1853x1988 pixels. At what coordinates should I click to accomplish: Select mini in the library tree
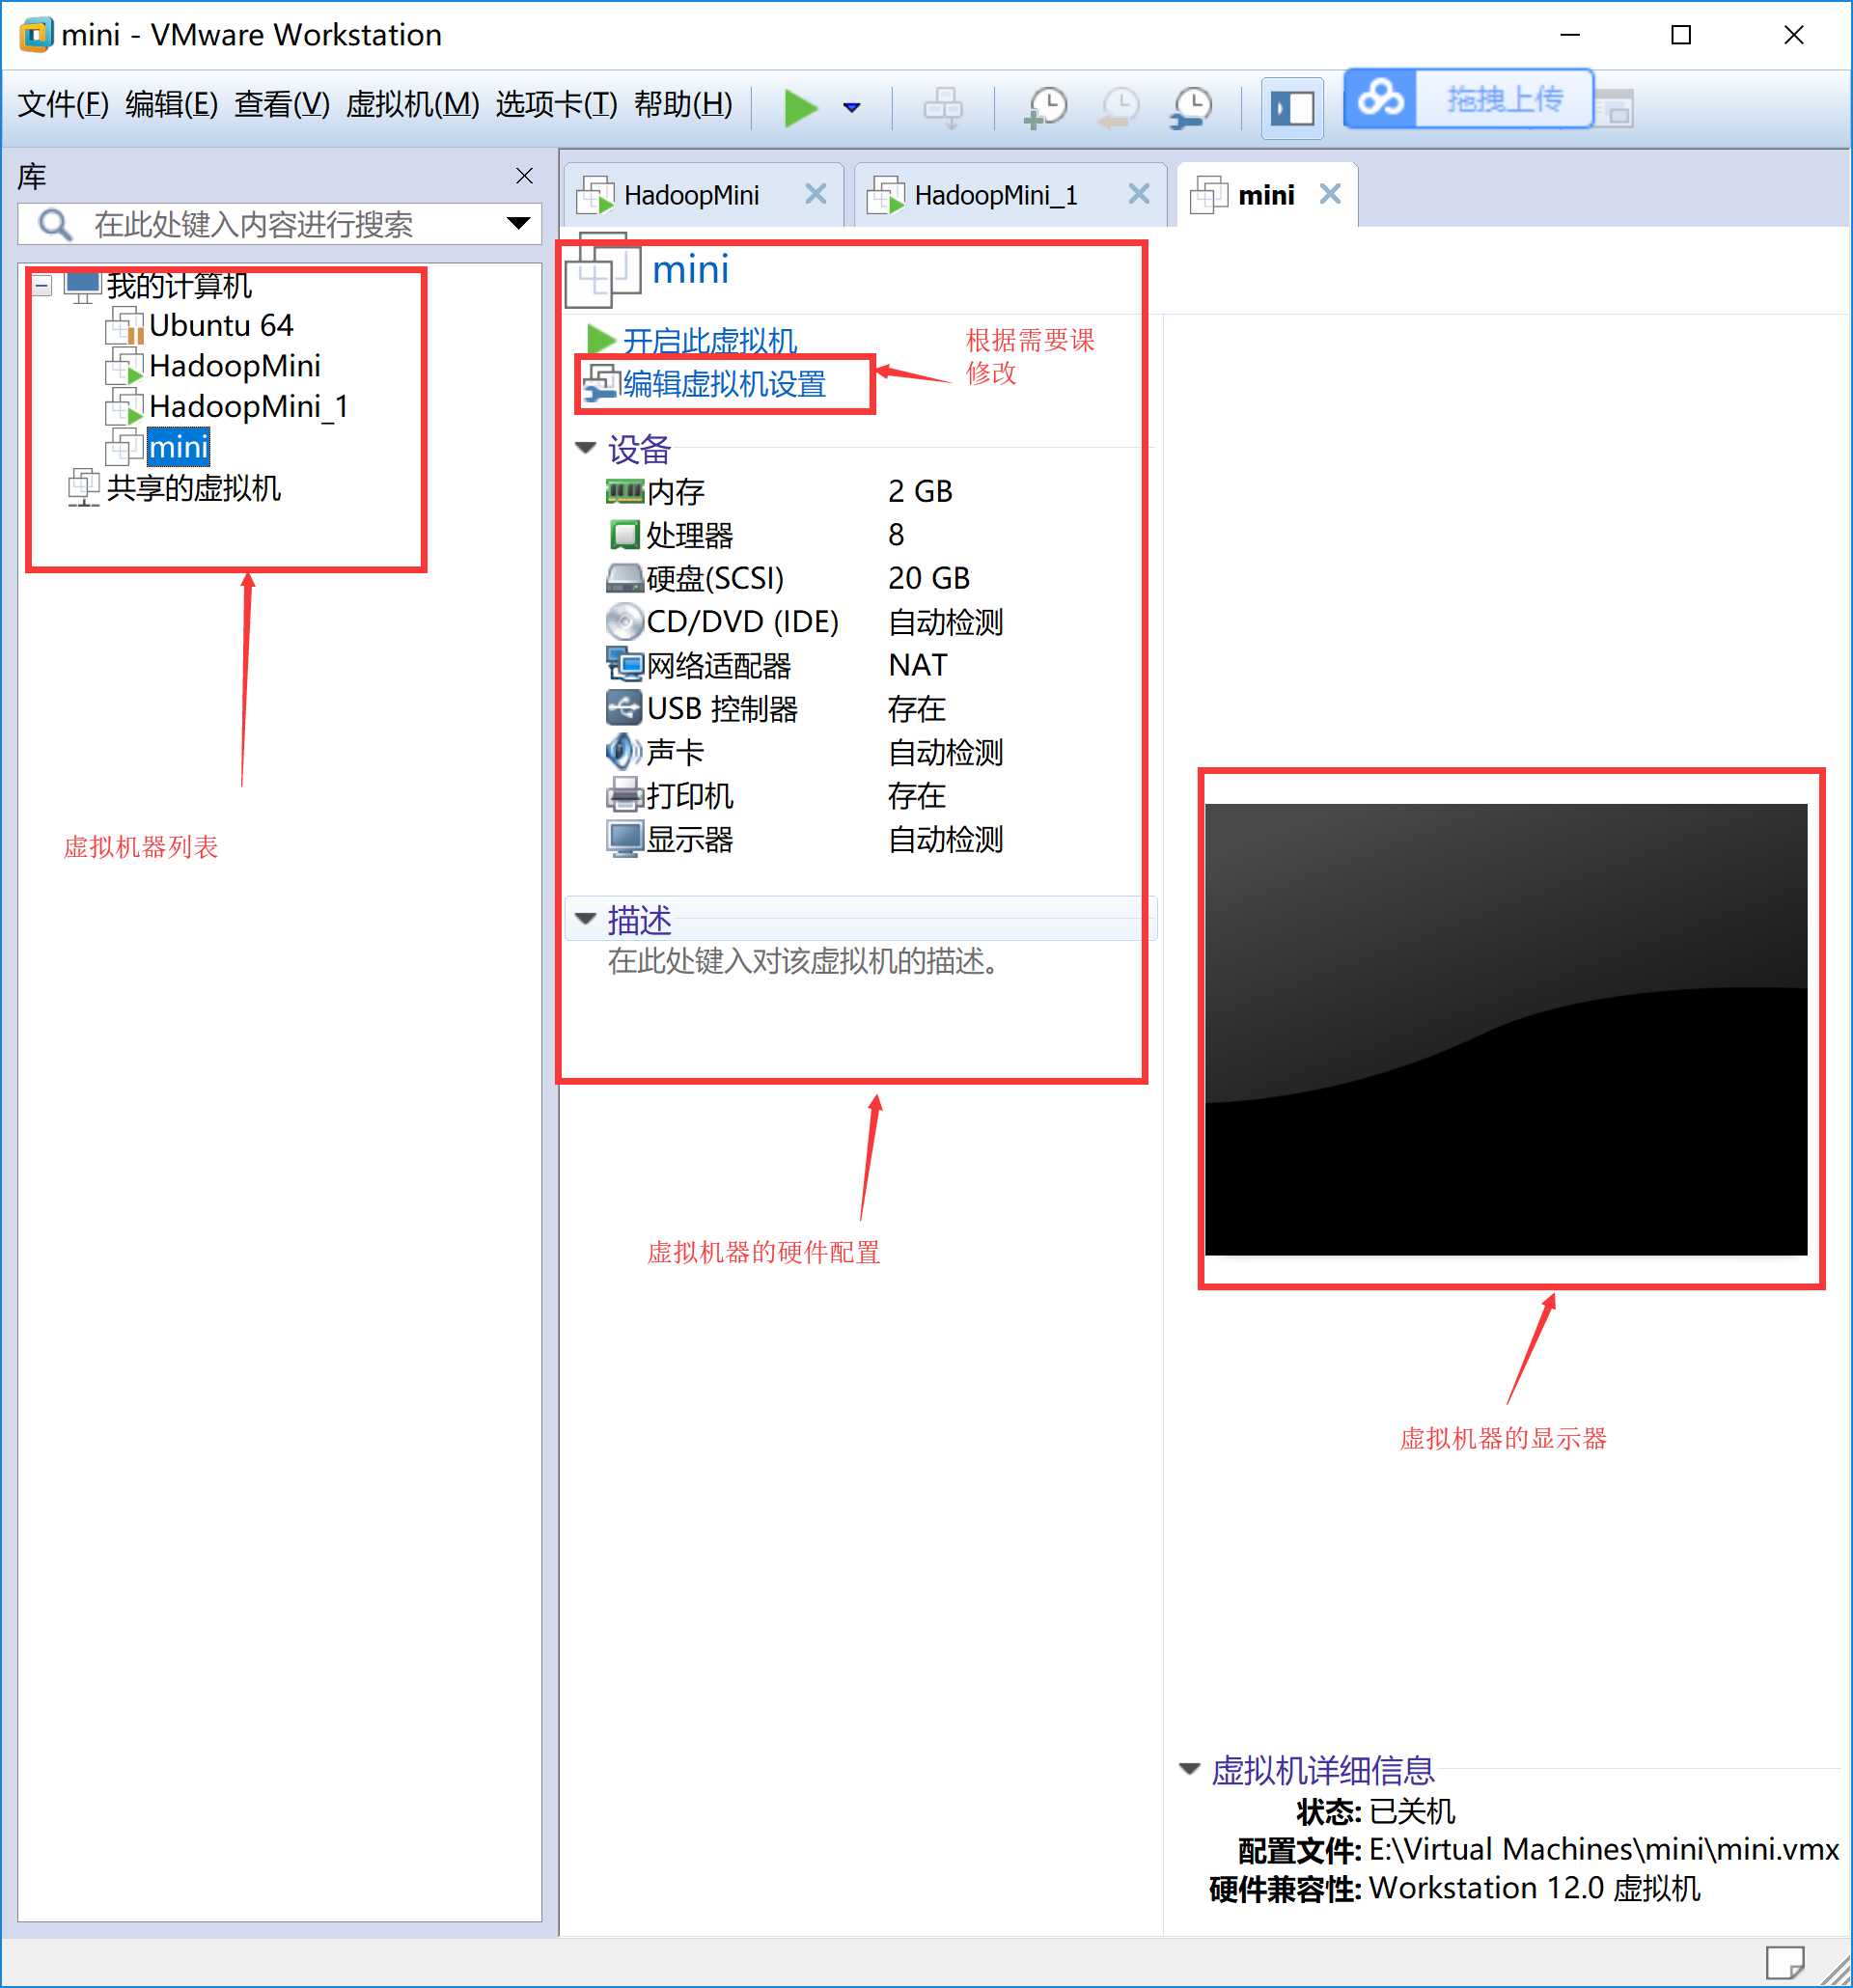point(178,447)
